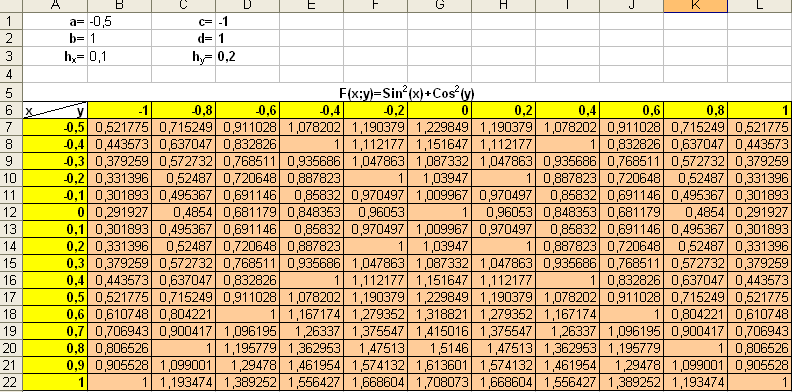Click the yellow x value 0,8 in column A

pyautogui.click(x=56, y=348)
